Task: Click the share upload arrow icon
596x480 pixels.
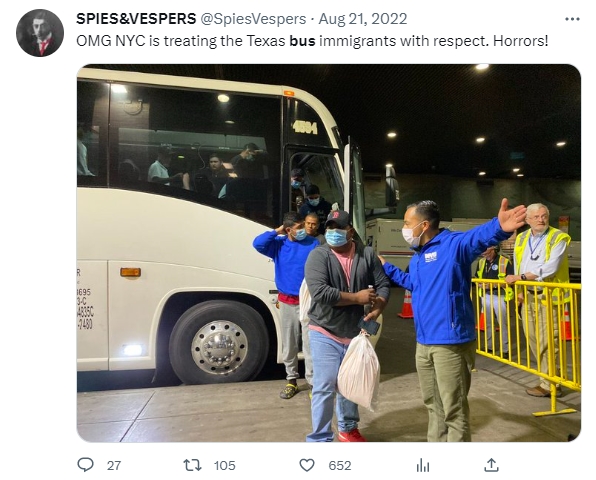Action: (x=491, y=465)
